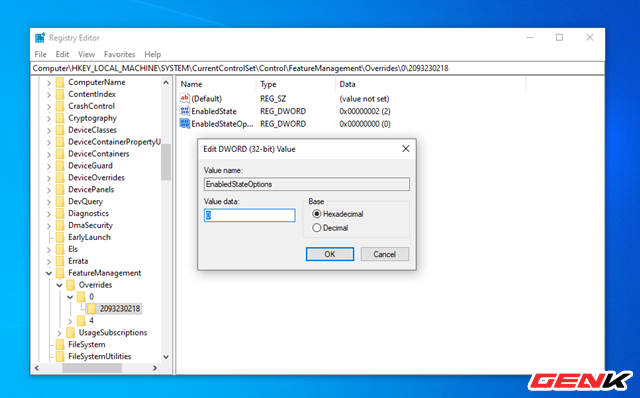Screen dimensions: 640x398
Task: Expand the ComputerName tree node
Action: tap(49, 83)
